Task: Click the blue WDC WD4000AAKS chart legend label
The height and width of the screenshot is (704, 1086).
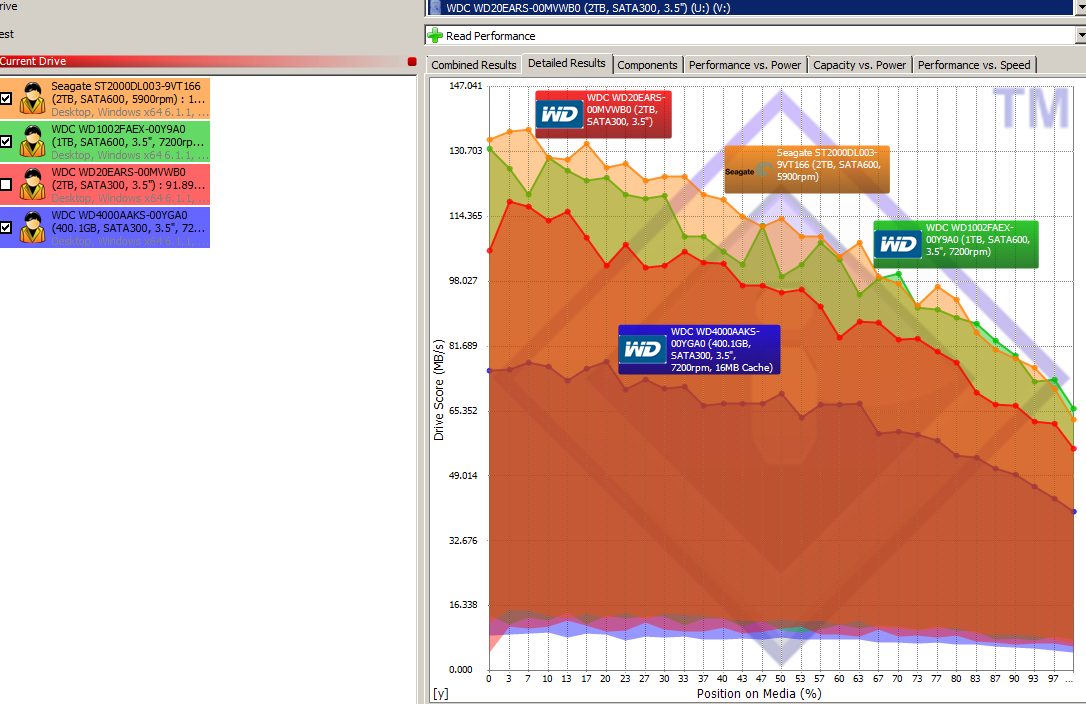Action: pyautogui.click(x=700, y=349)
